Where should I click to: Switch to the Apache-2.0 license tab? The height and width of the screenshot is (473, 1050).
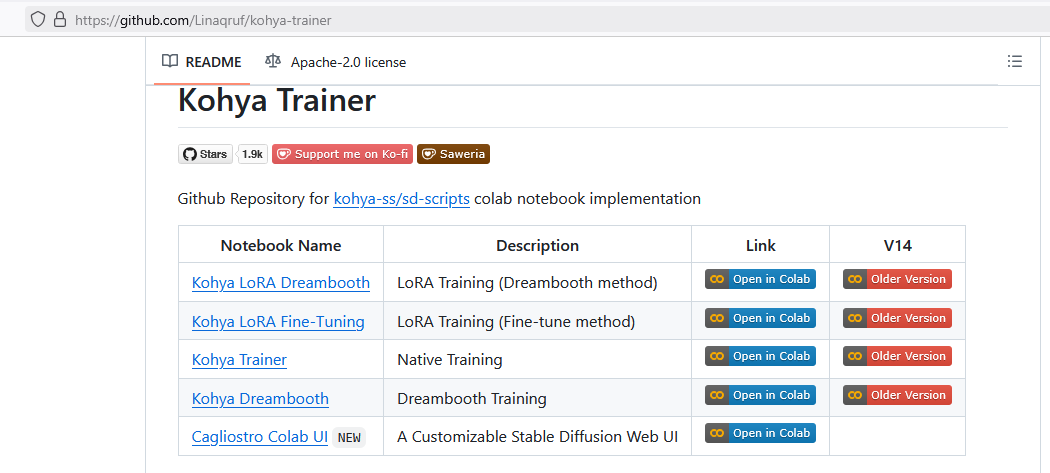[x=335, y=62]
